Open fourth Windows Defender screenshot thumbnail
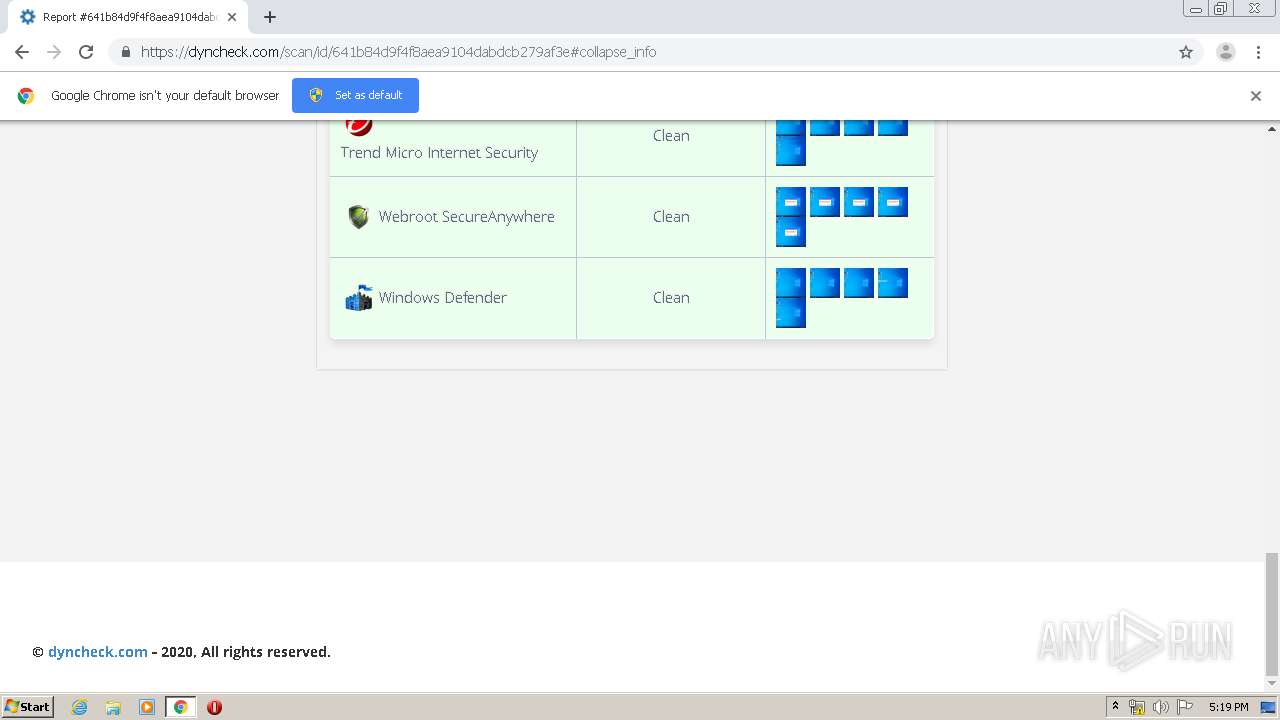Screen dimensions: 1280x720 tap(893, 283)
